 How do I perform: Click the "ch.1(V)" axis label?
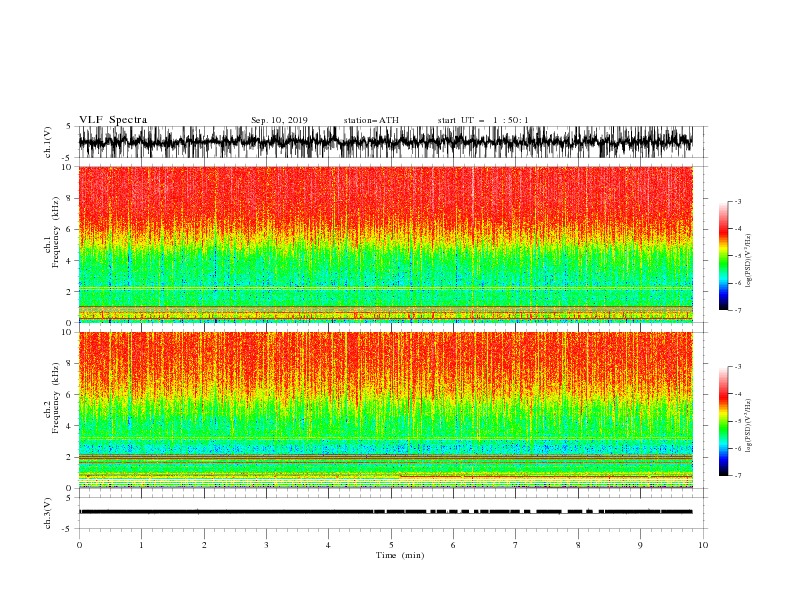48,142
